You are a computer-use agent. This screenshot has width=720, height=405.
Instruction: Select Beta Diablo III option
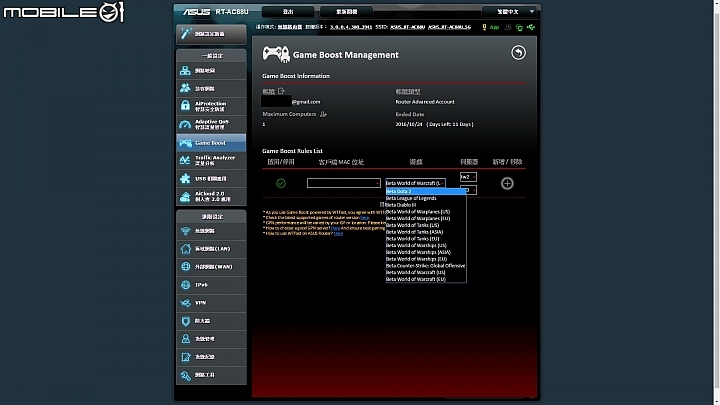426,205
